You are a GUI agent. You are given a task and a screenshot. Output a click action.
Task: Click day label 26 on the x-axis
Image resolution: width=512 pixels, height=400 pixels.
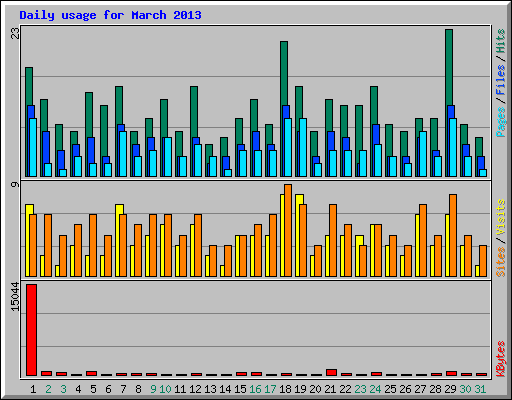click(x=405, y=389)
